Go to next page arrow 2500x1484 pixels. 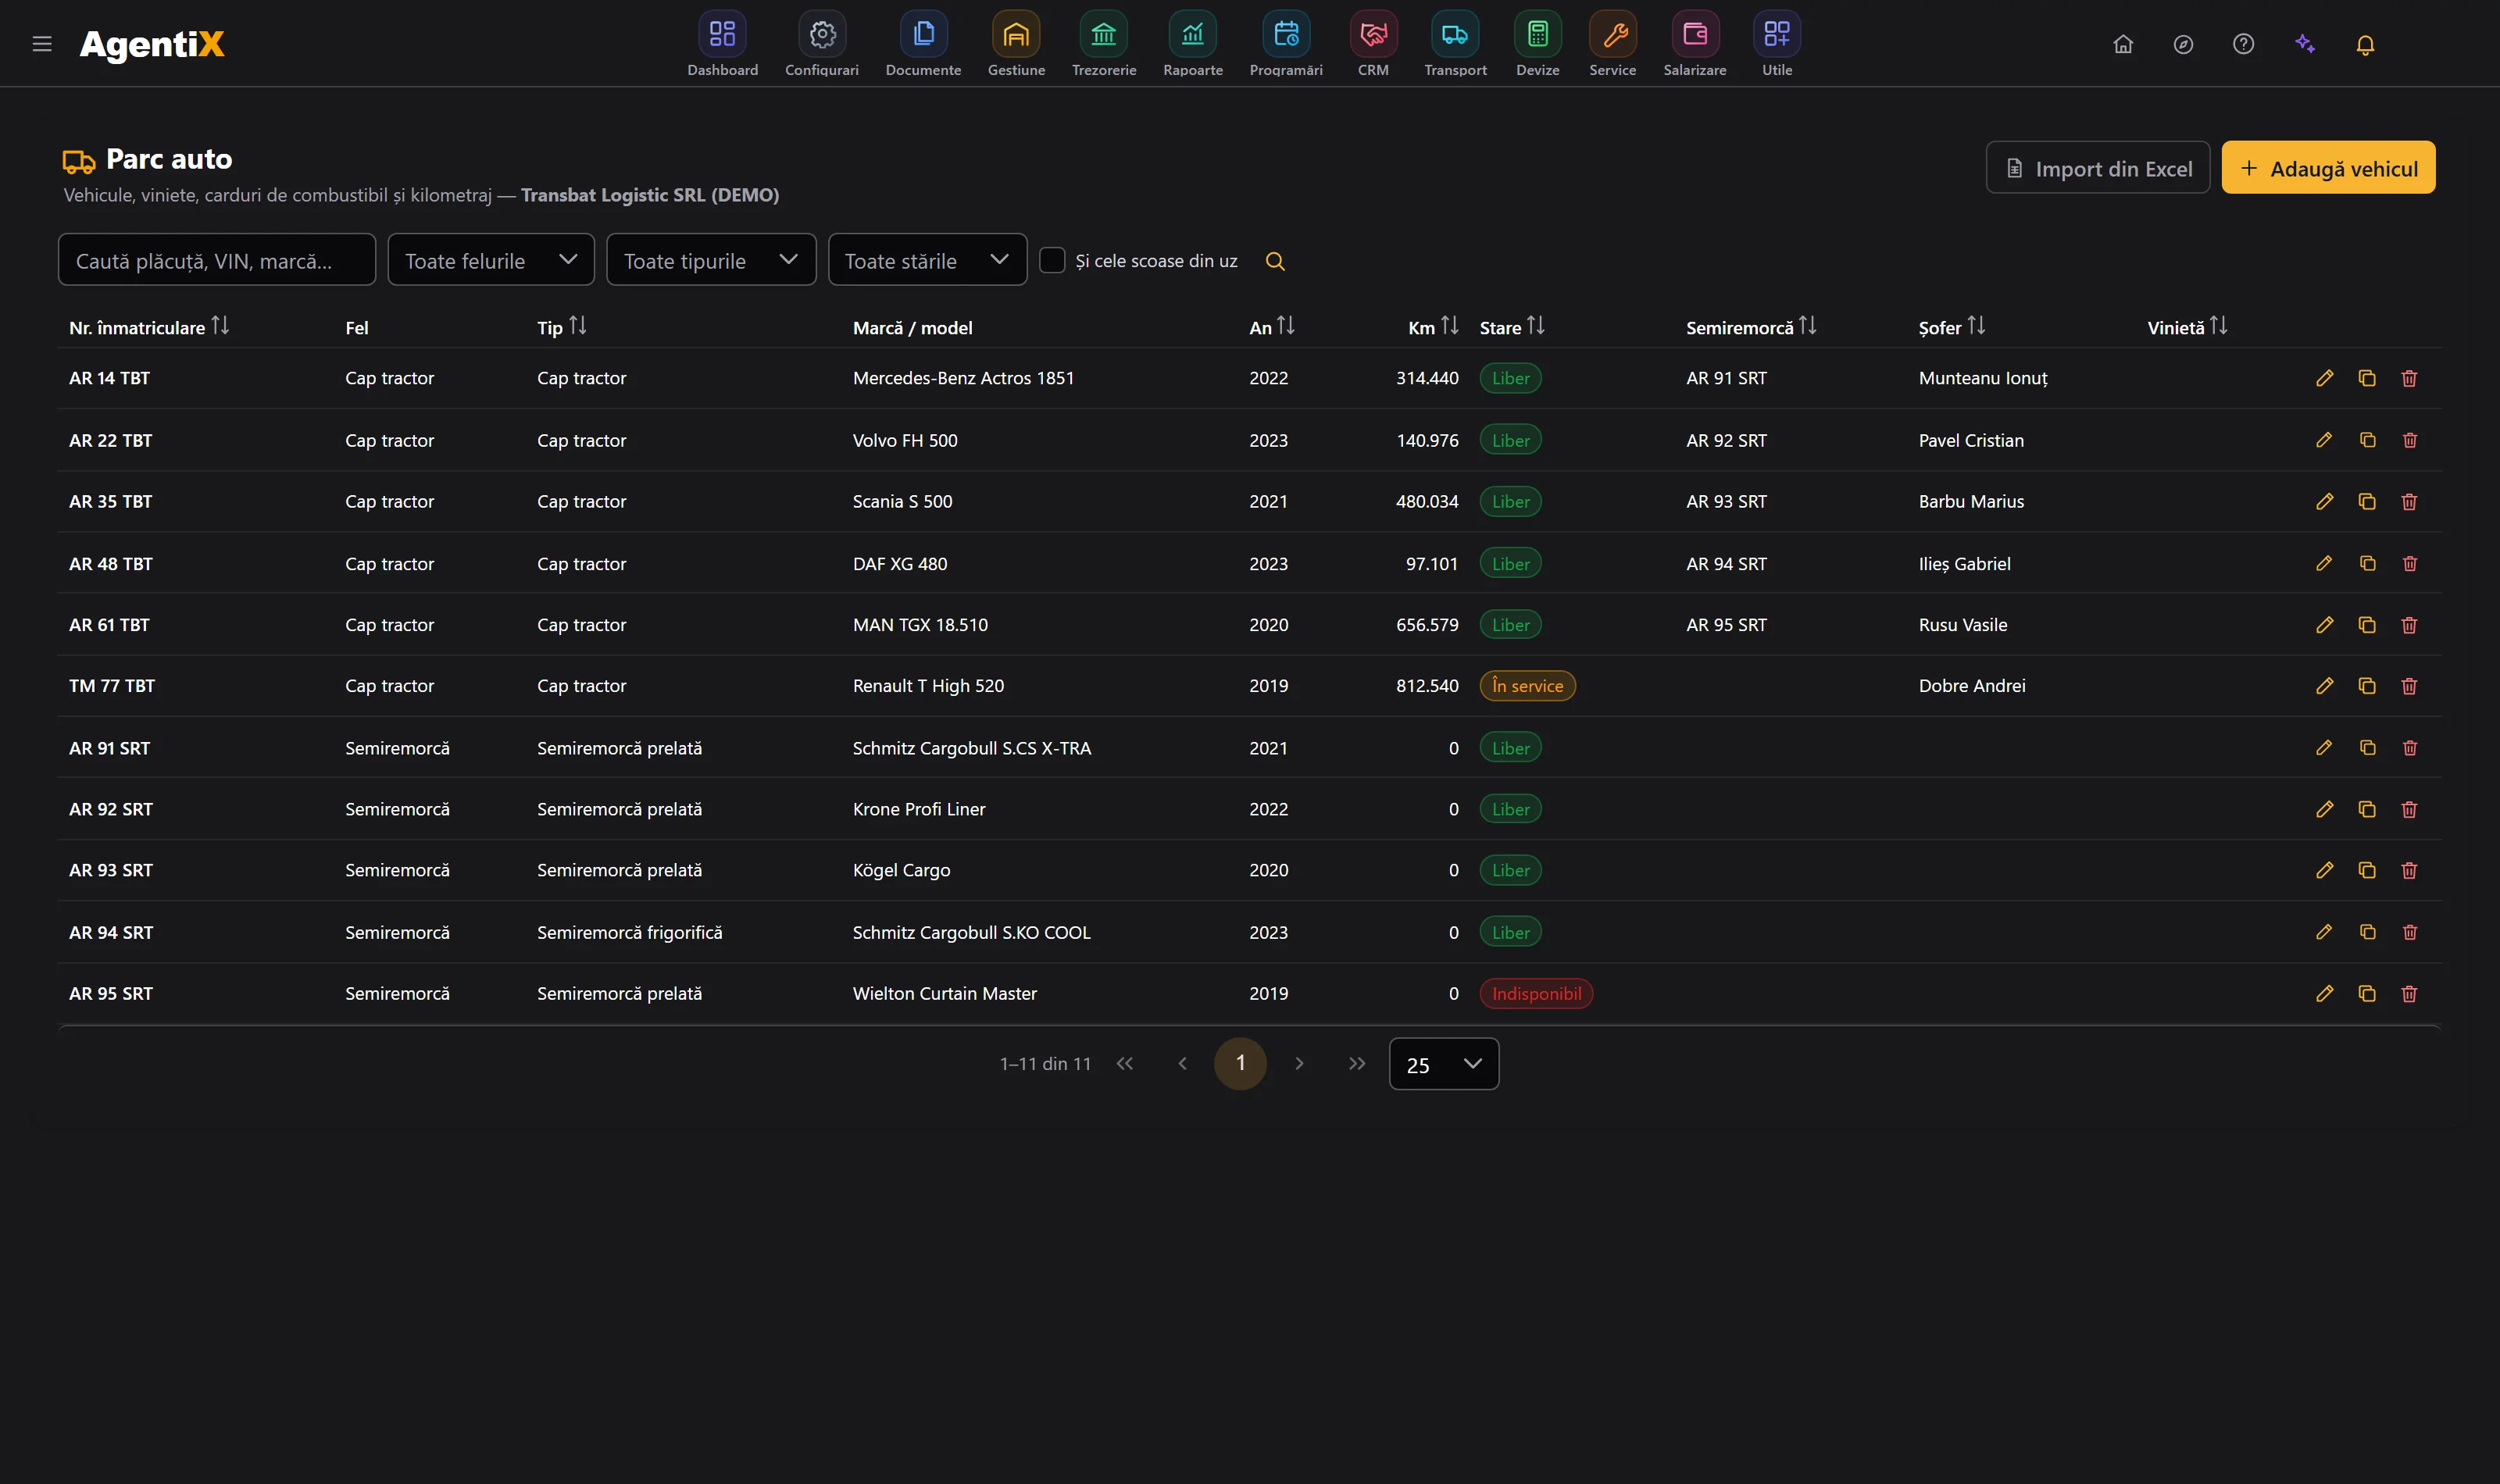(x=1298, y=1064)
